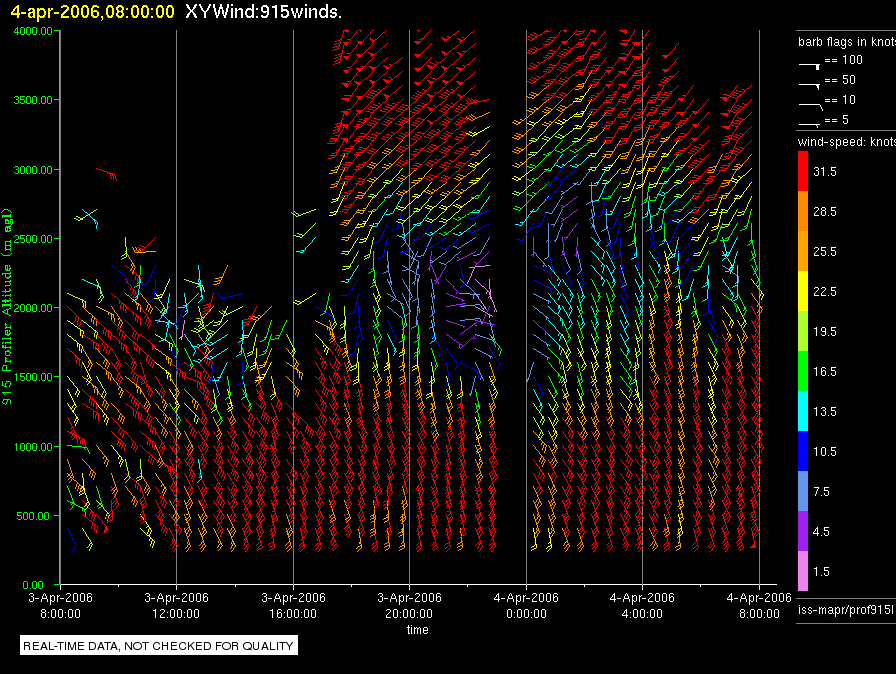Select the orange 28.5 knots color band
This screenshot has width=896, height=674.
pos(803,211)
